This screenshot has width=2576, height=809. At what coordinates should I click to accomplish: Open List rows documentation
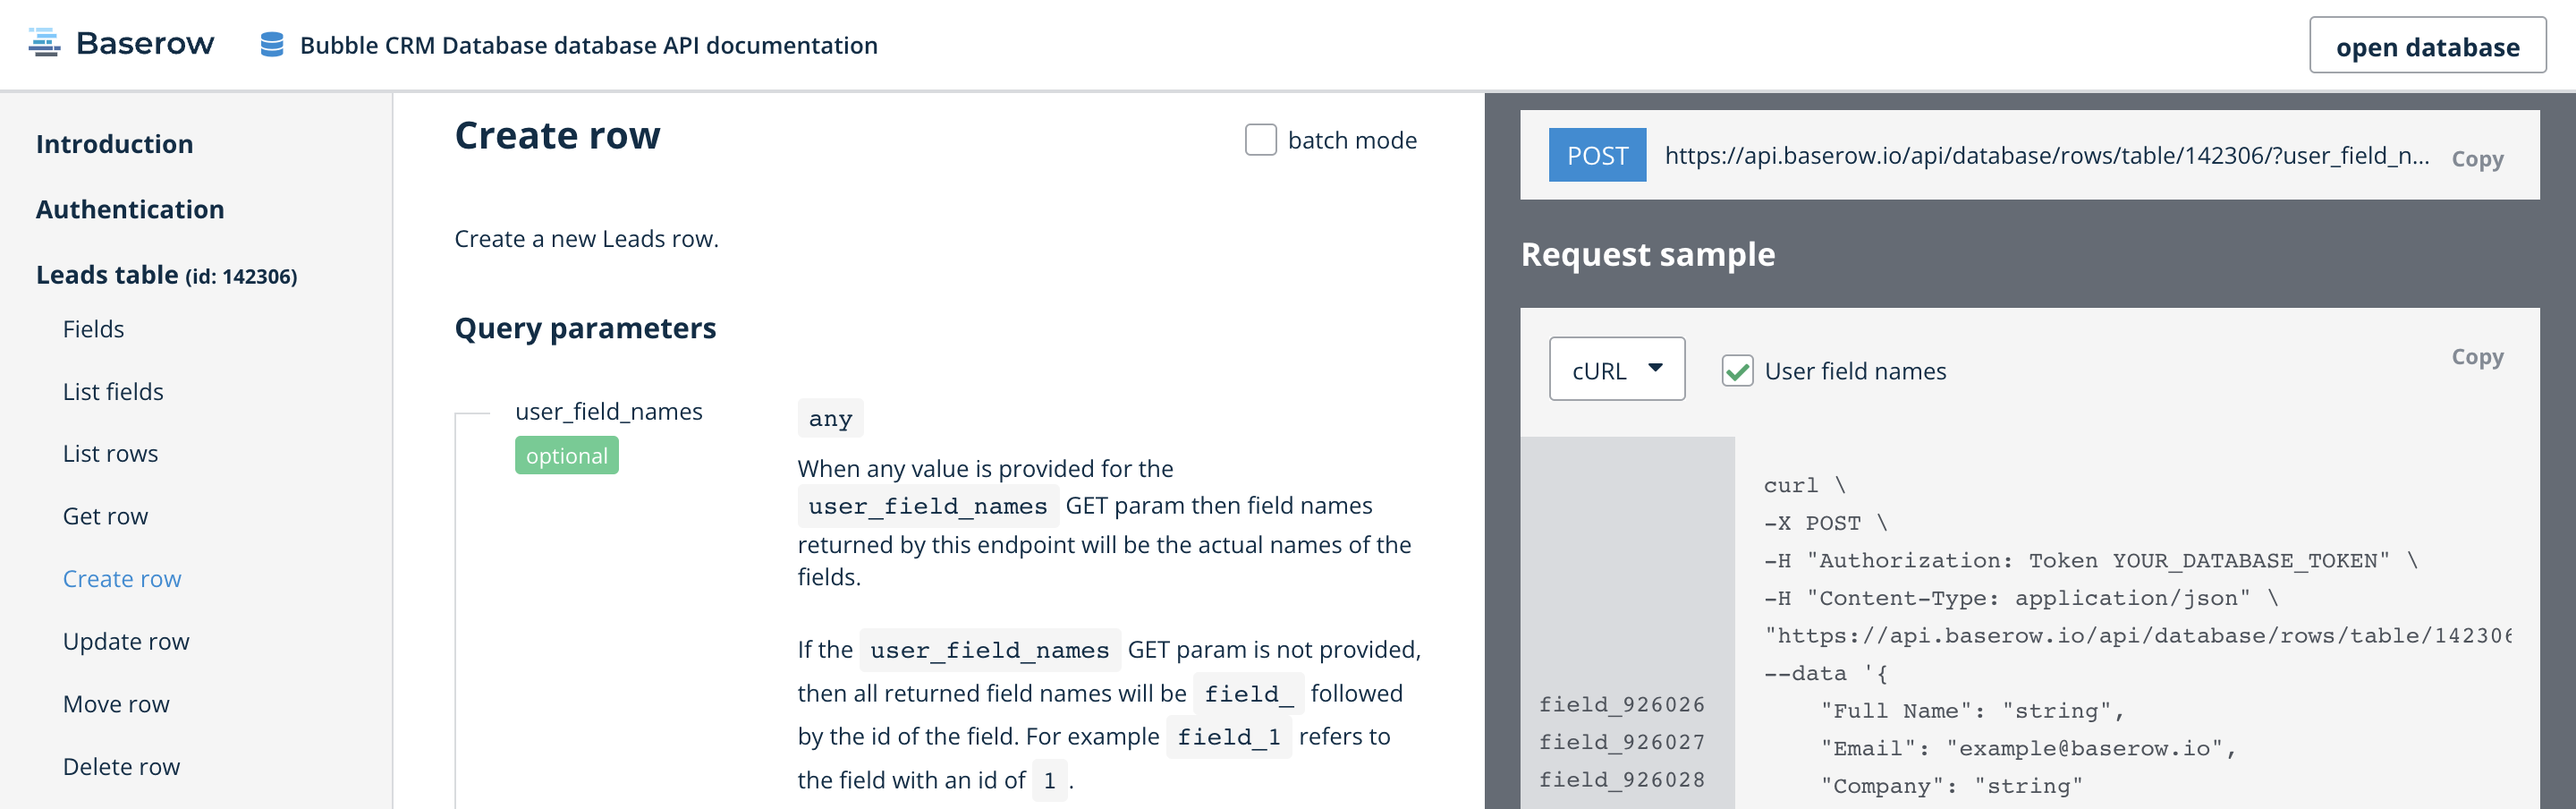pos(110,453)
